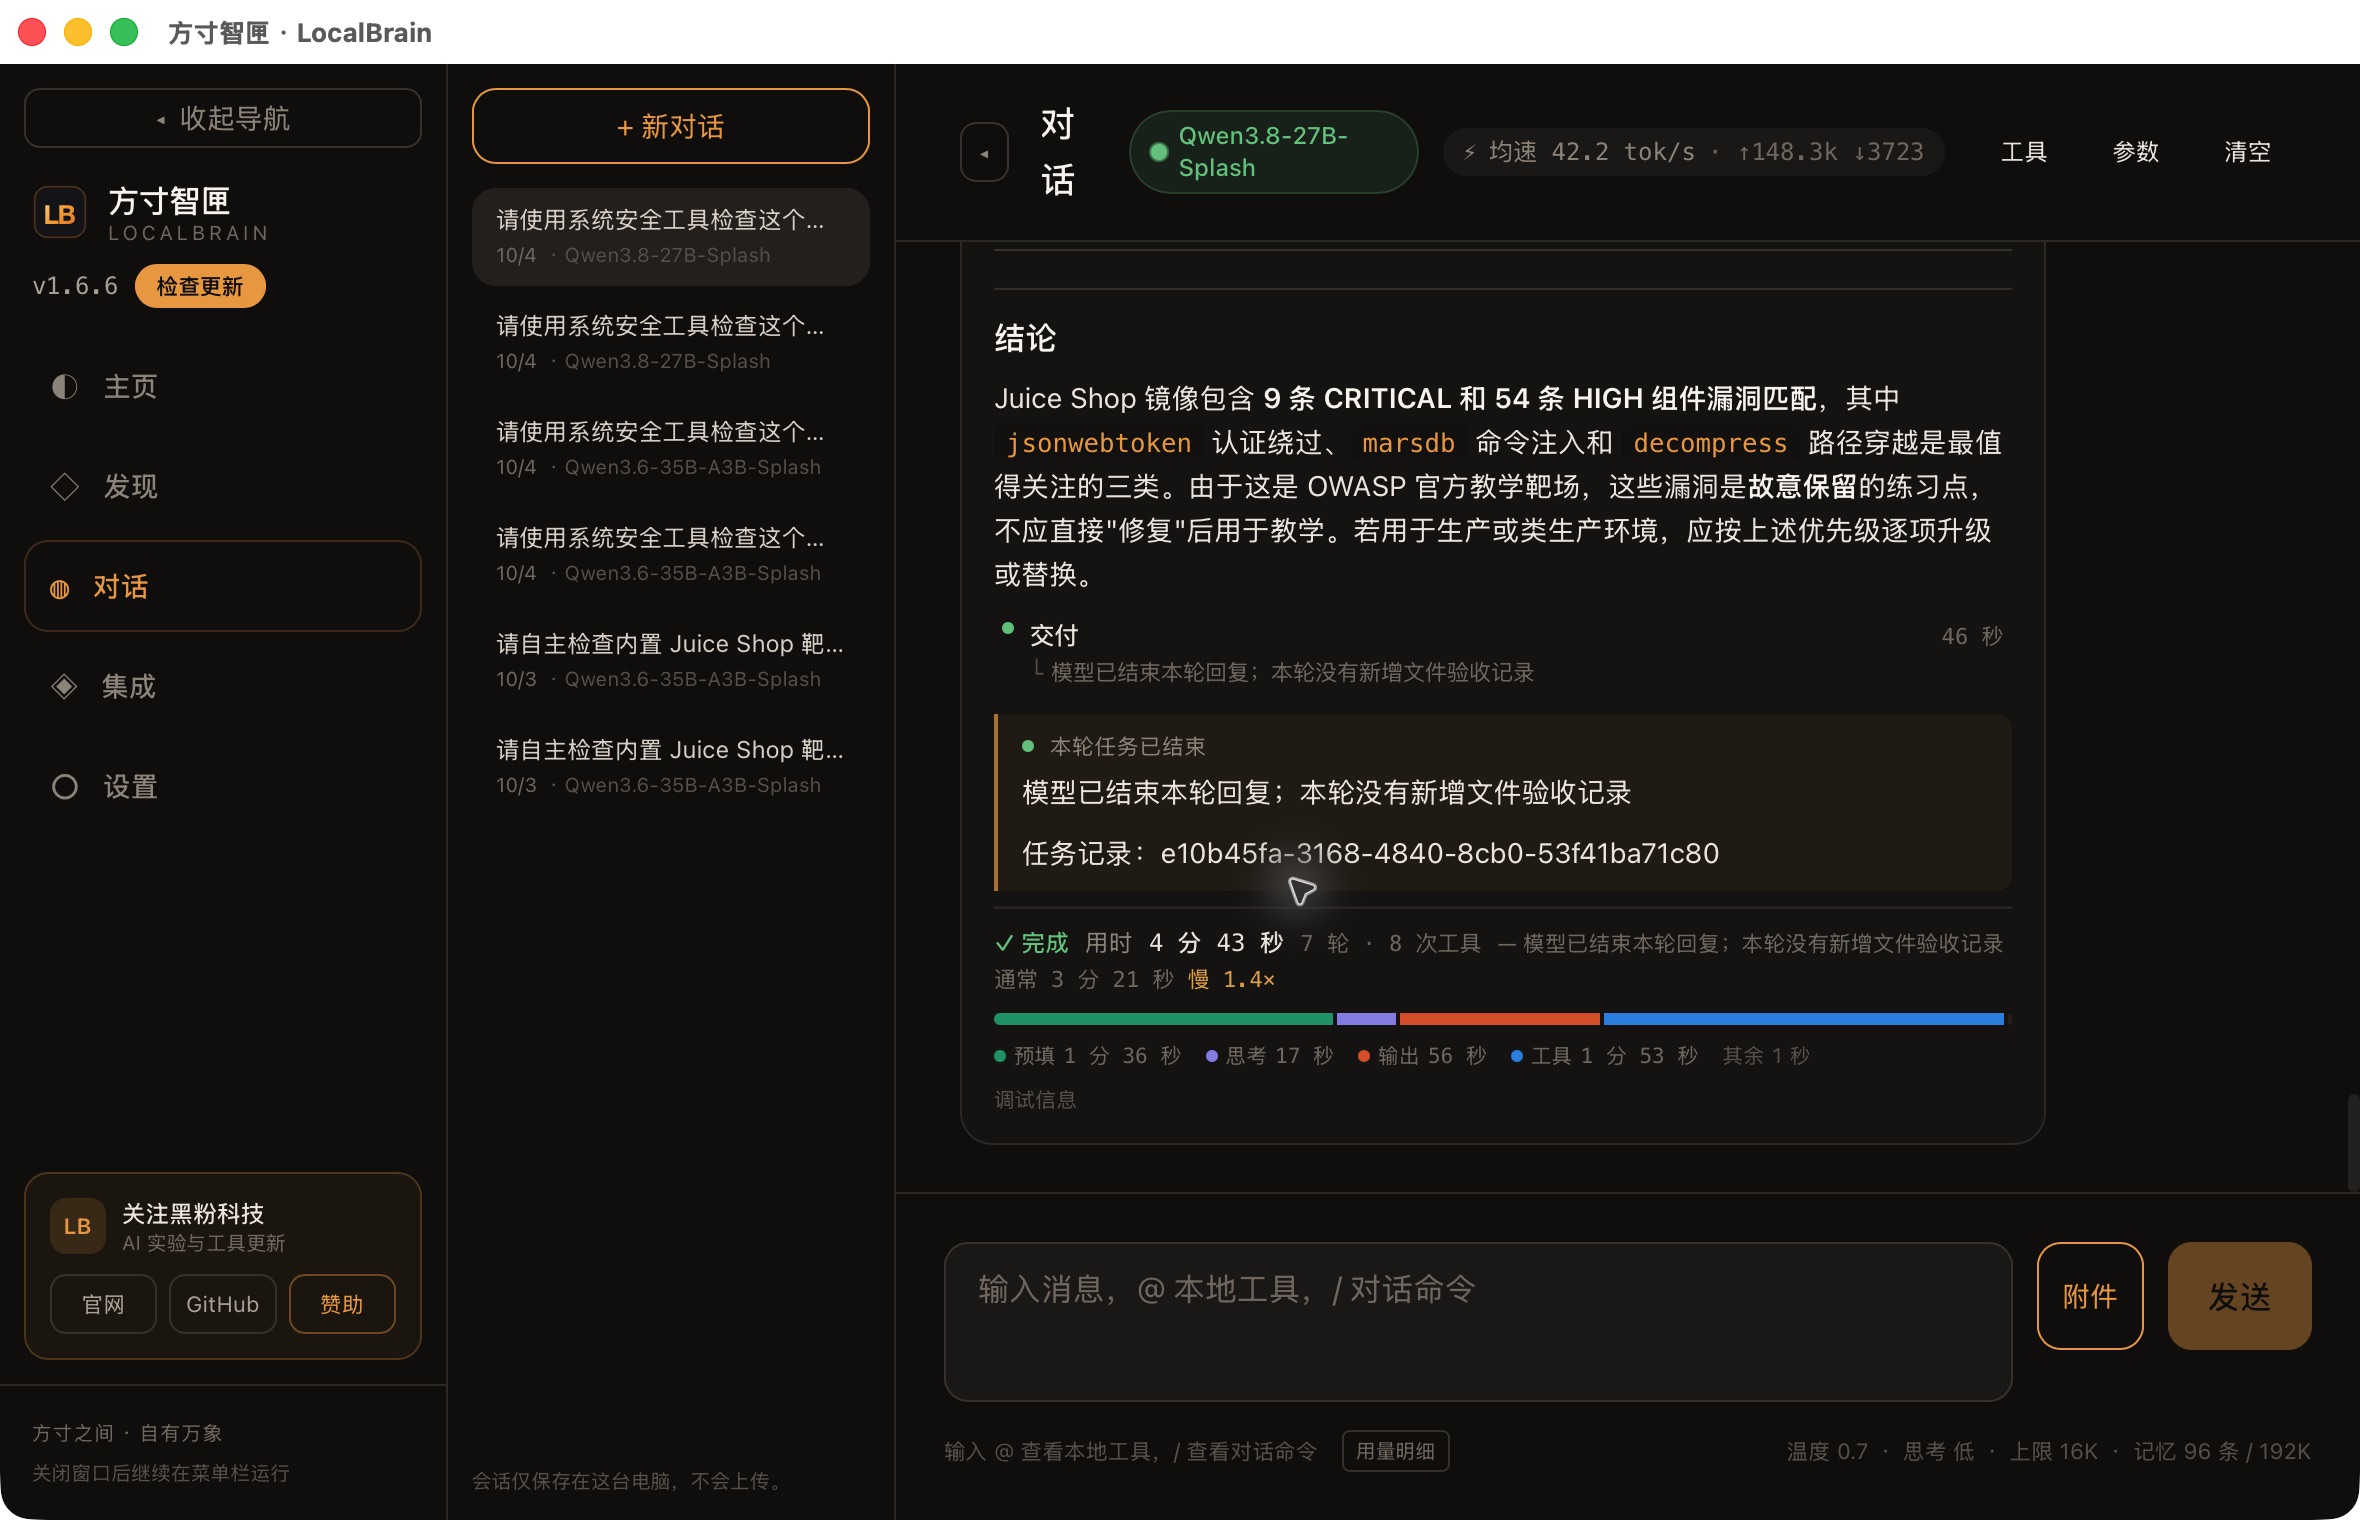The height and width of the screenshot is (1520, 2360).
Task: Open the 工具 panel in header
Action: pos(2023,152)
